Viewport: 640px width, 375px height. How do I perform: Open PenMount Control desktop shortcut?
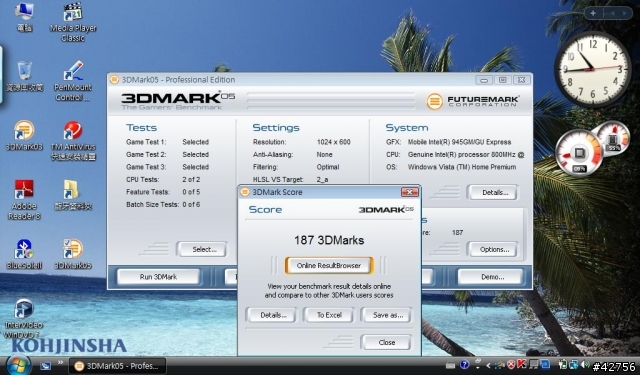coord(73,81)
